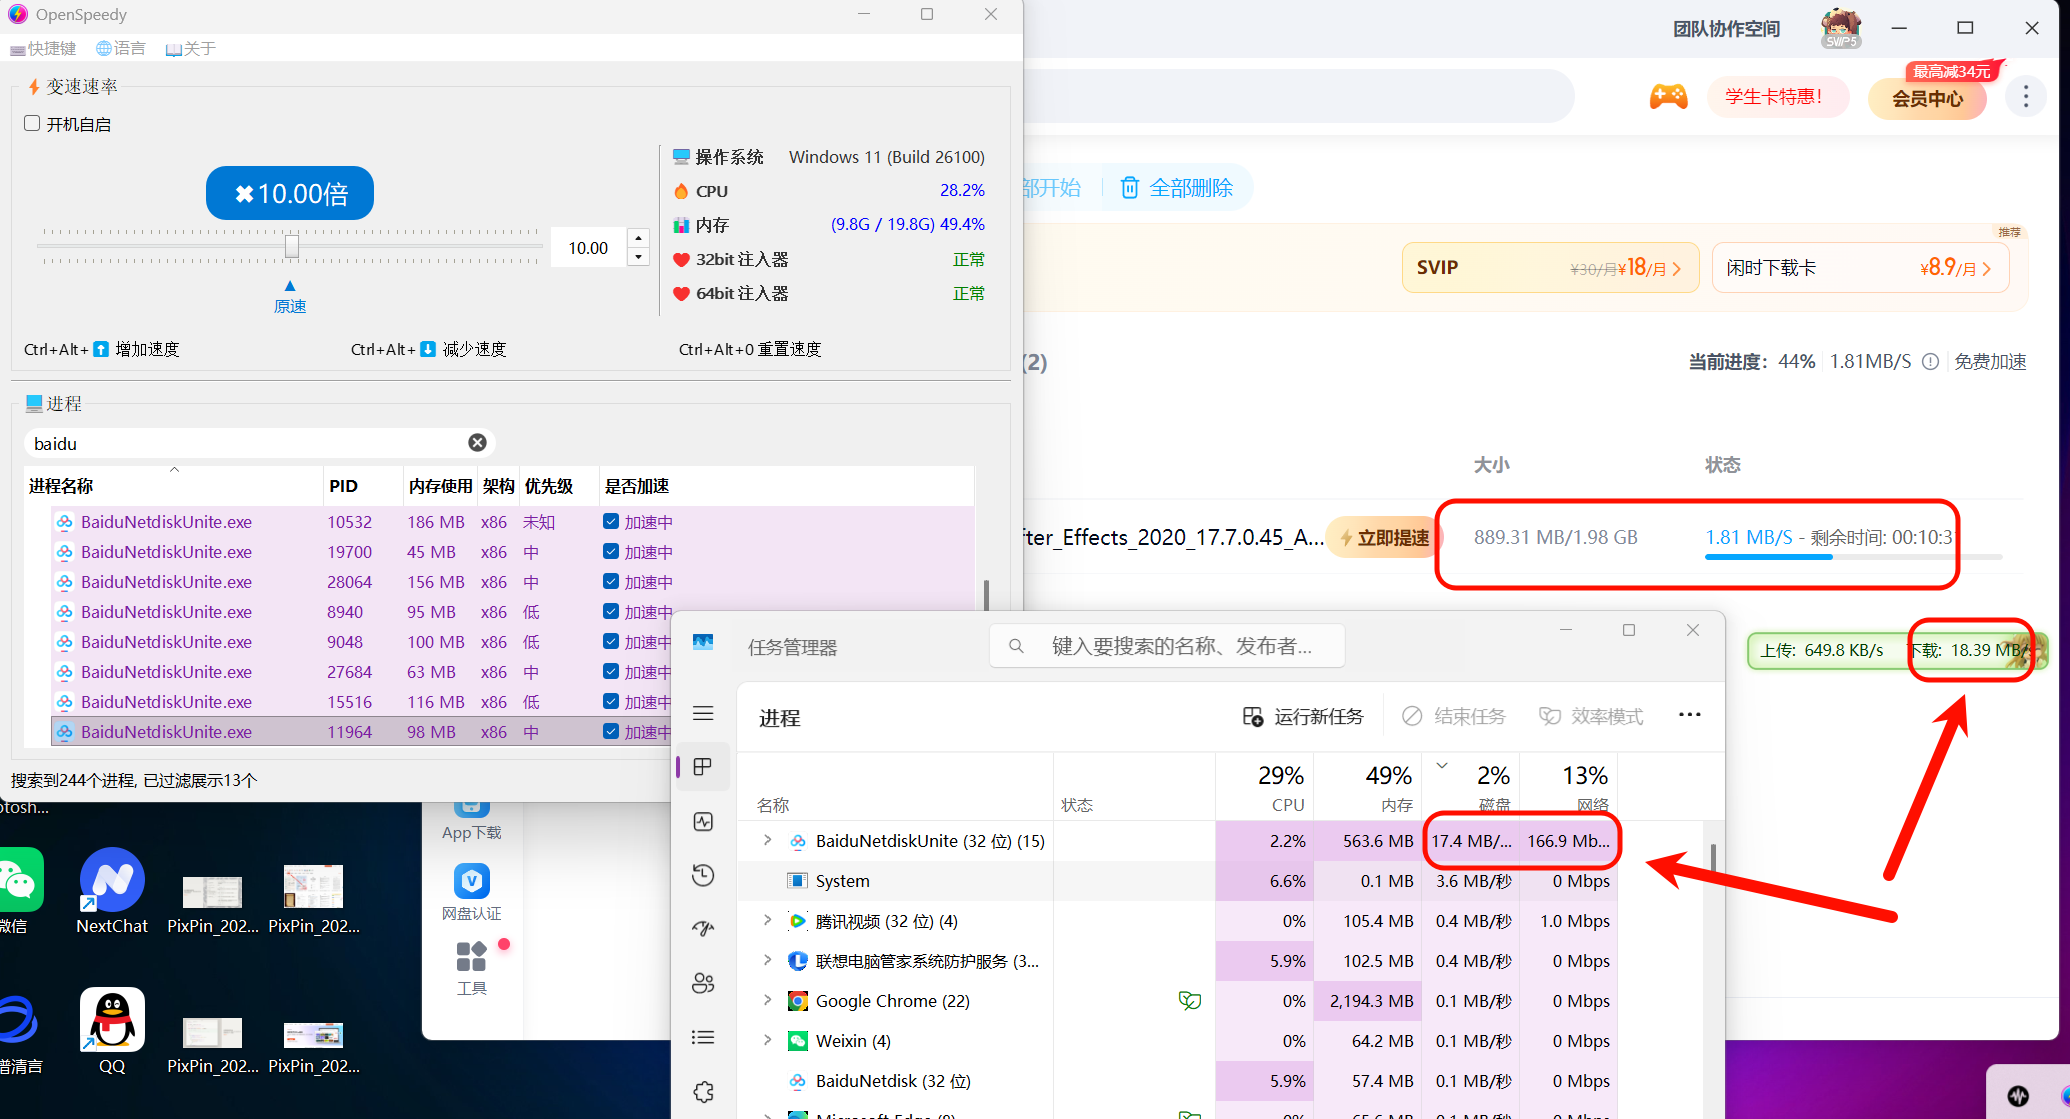Viewport: 2070px width, 1119px height.
Task: Open the 语言 menu in OpenSpeedy
Action: click(121, 48)
